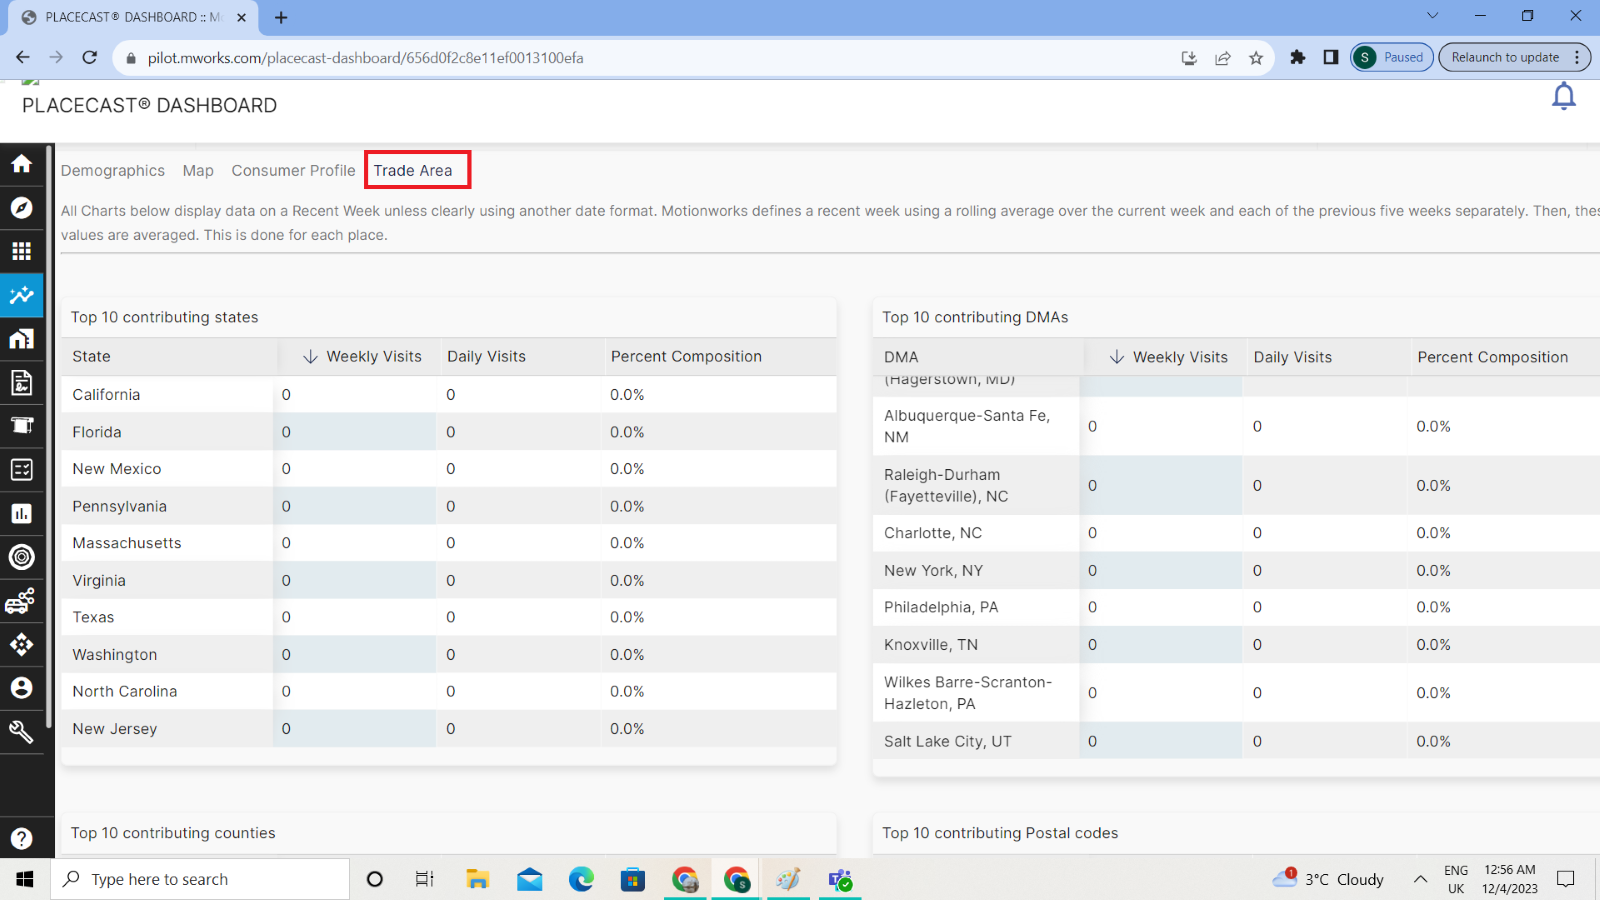Screen dimensions: 1600x900
Task: Toggle the browser side panel icon
Action: (1331, 57)
